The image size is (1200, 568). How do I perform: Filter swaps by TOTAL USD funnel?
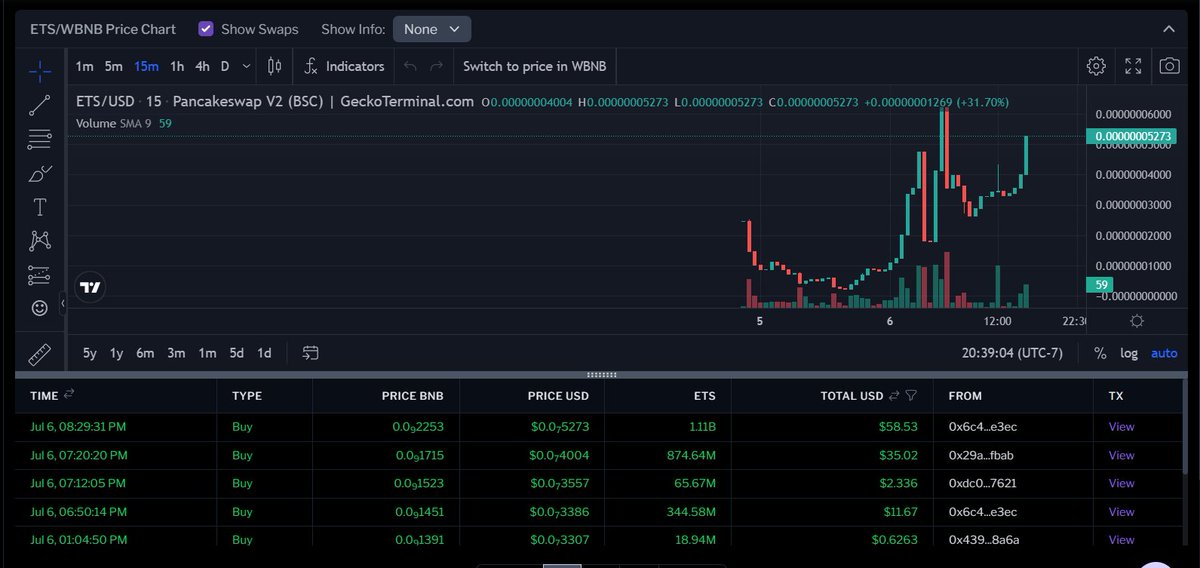pyautogui.click(x=911, y=395)
